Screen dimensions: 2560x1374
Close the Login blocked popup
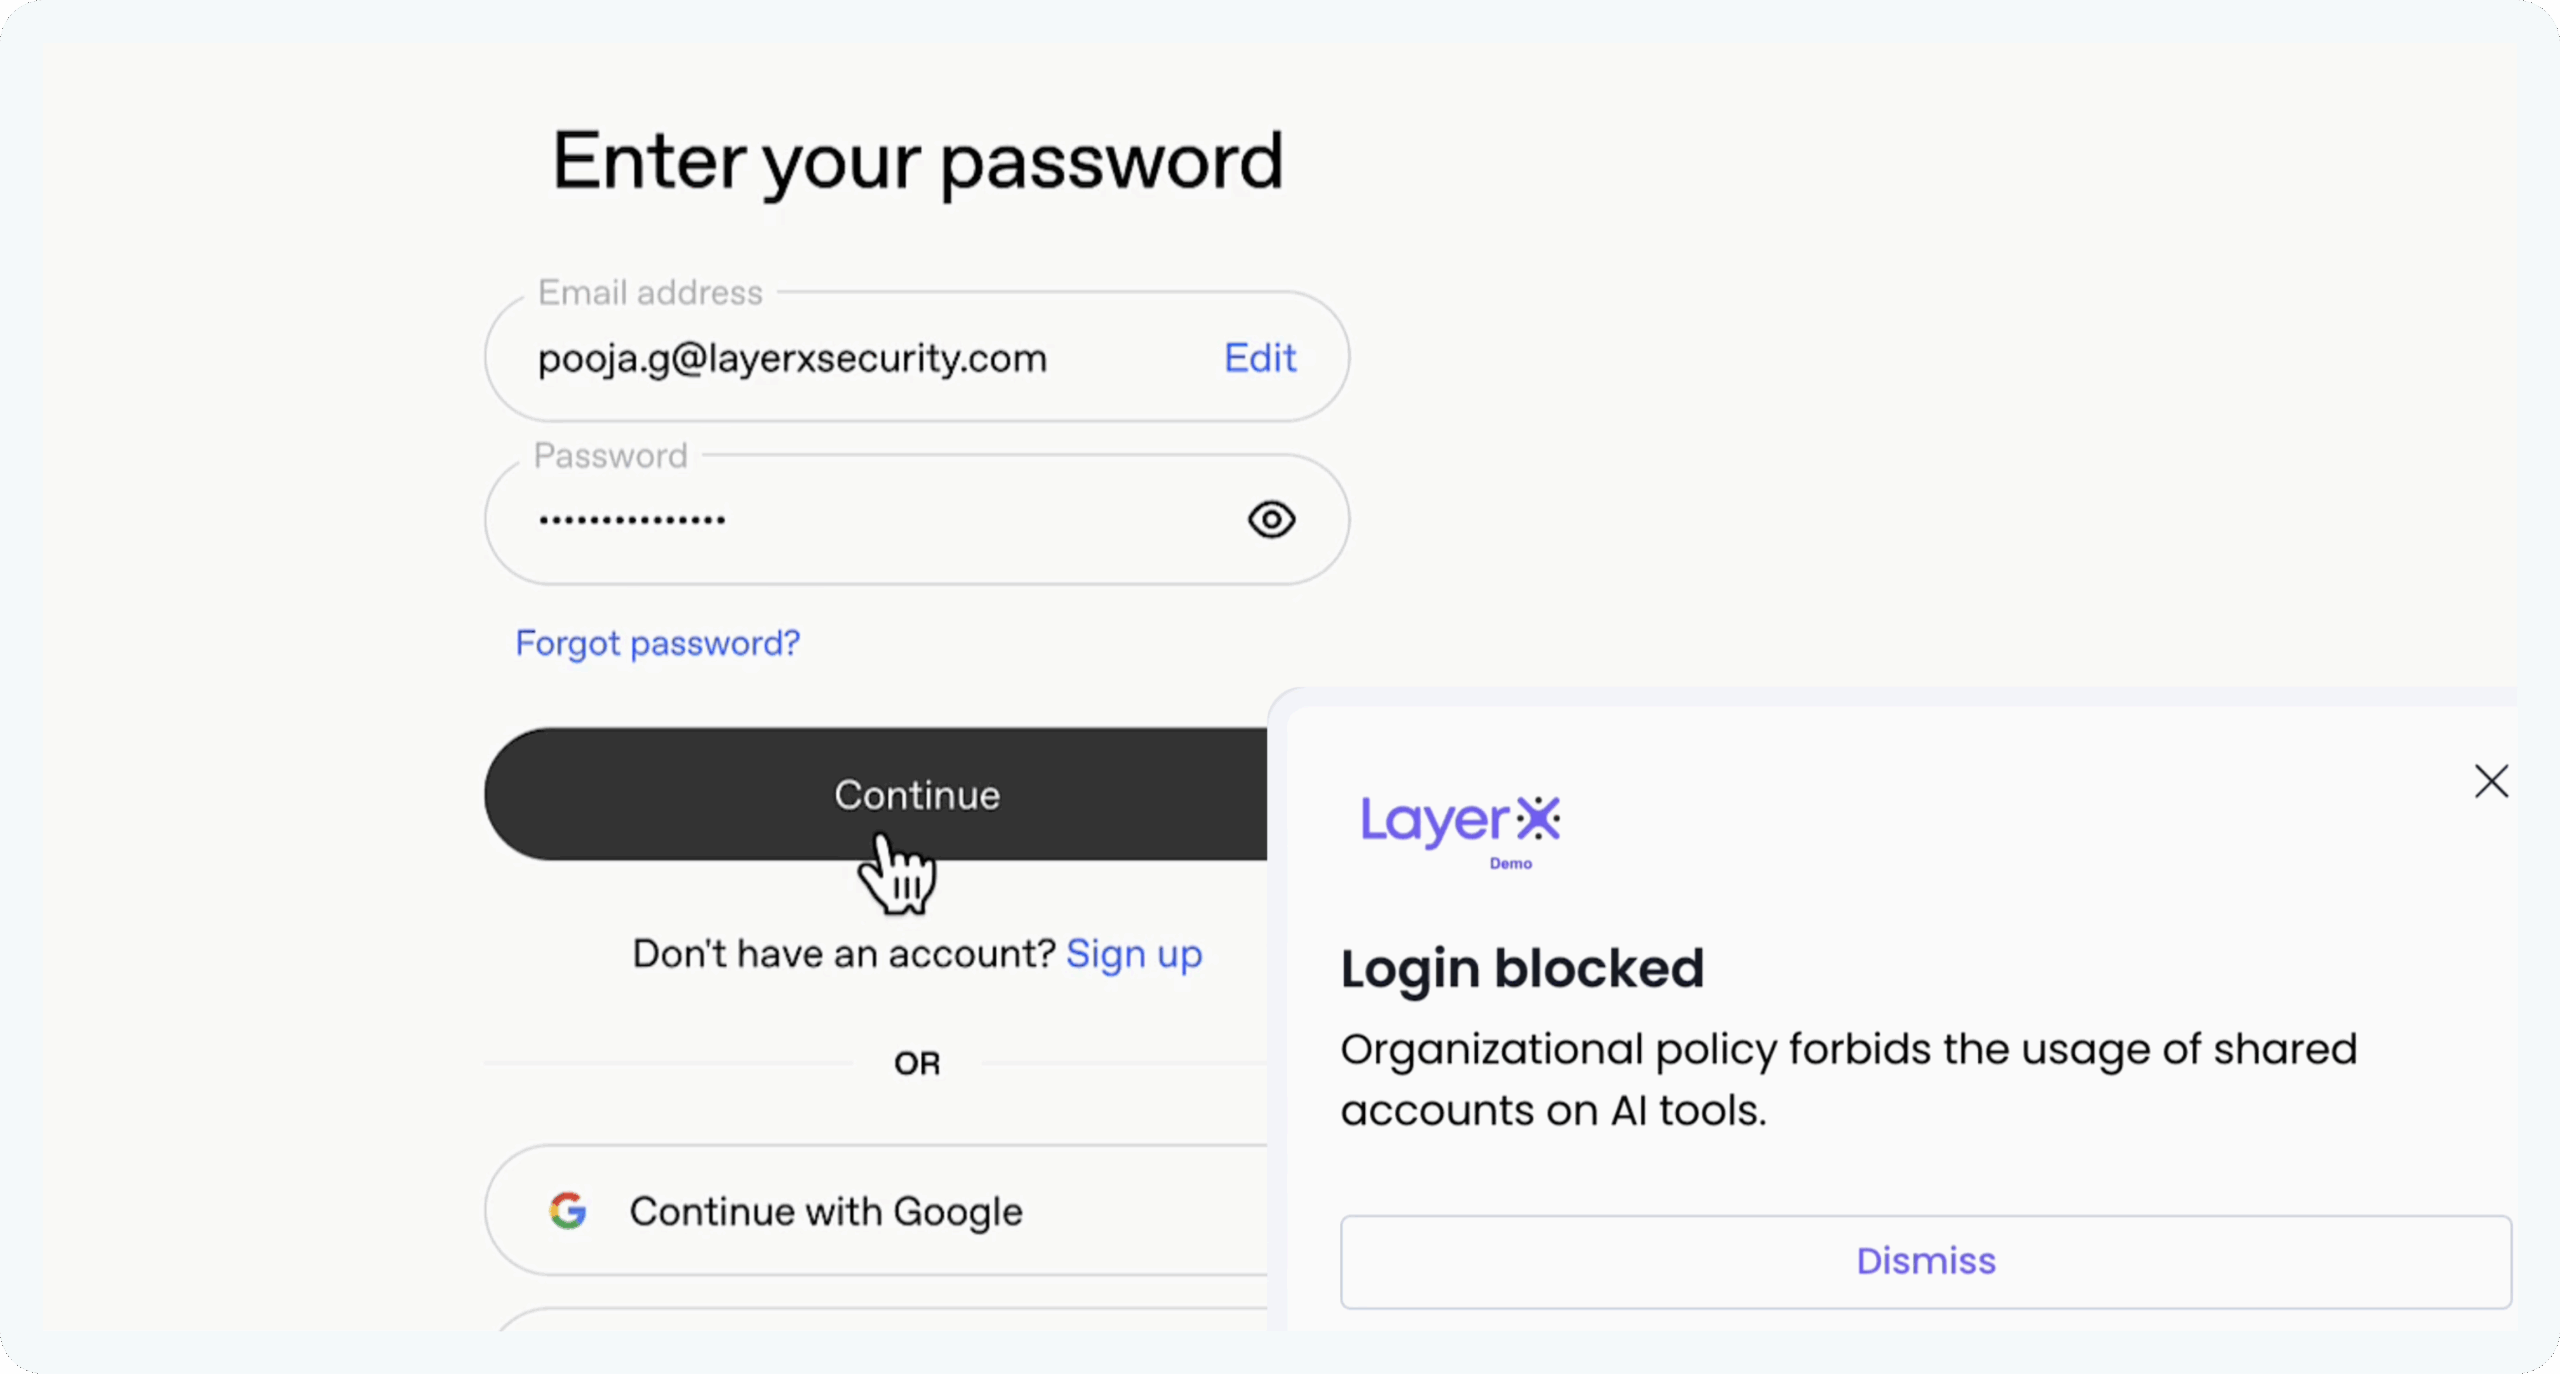click(2491, 781)
